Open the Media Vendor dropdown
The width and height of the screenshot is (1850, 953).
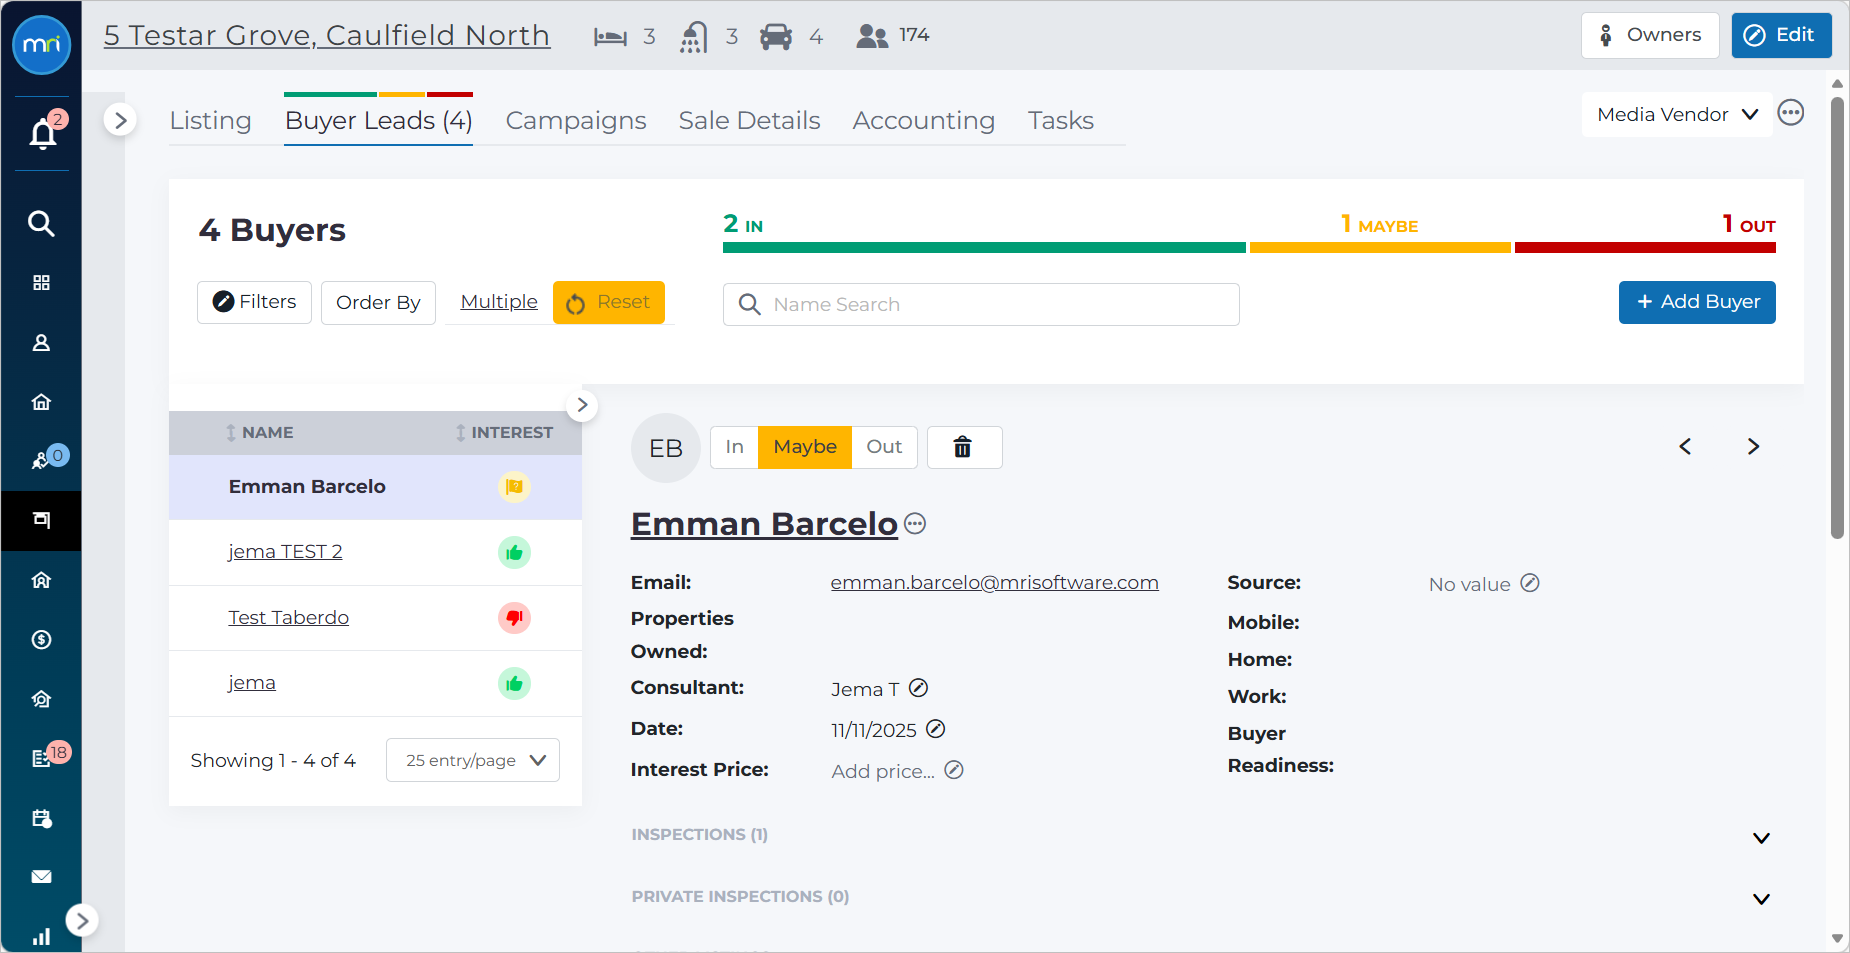pyautogui.click(x=1677, y=115)
